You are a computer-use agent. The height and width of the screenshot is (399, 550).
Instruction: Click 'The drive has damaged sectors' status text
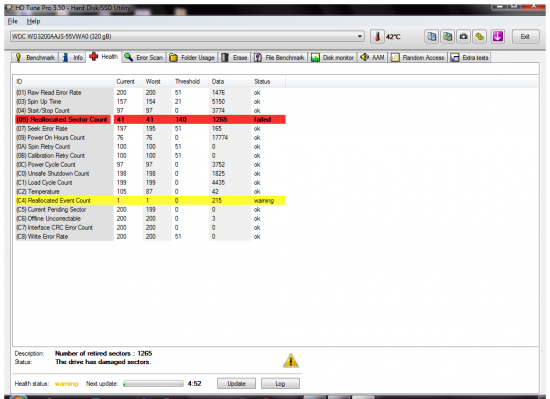(103, 362)
